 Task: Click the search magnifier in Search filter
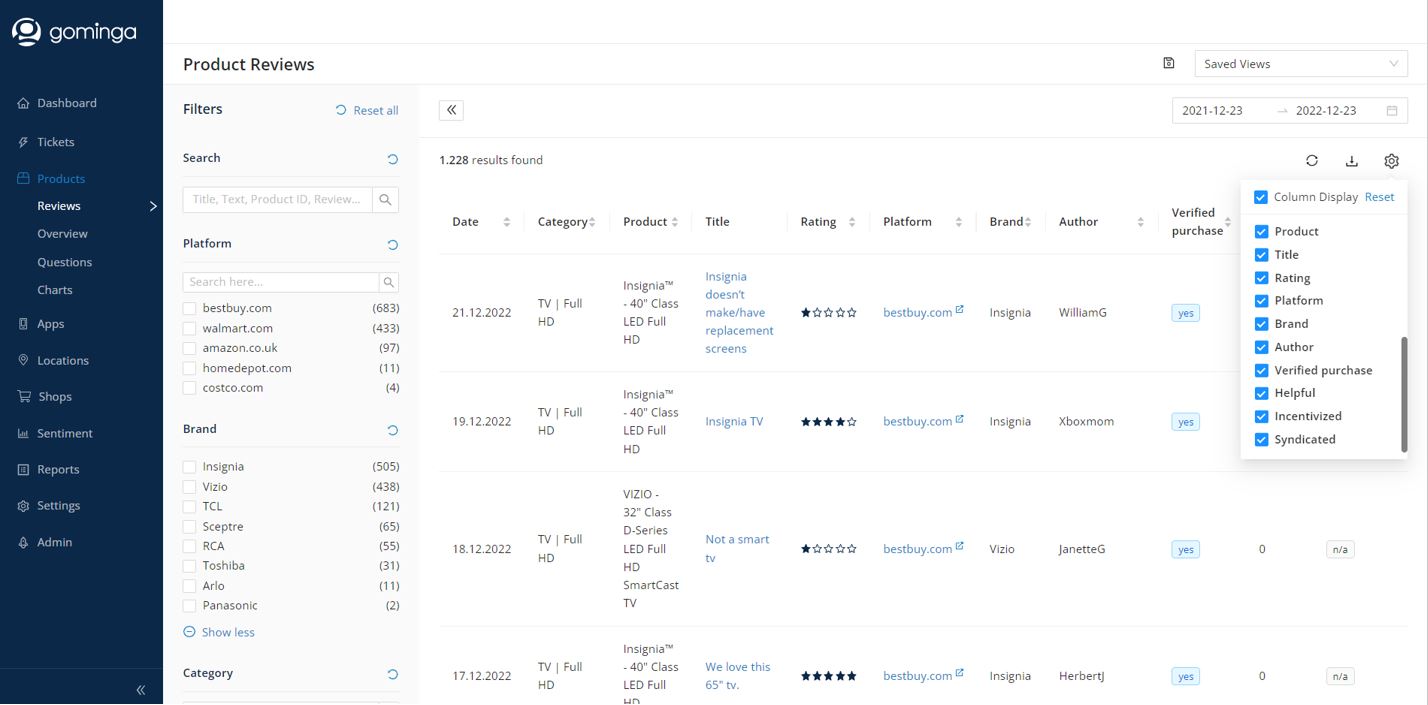(385, 199)
